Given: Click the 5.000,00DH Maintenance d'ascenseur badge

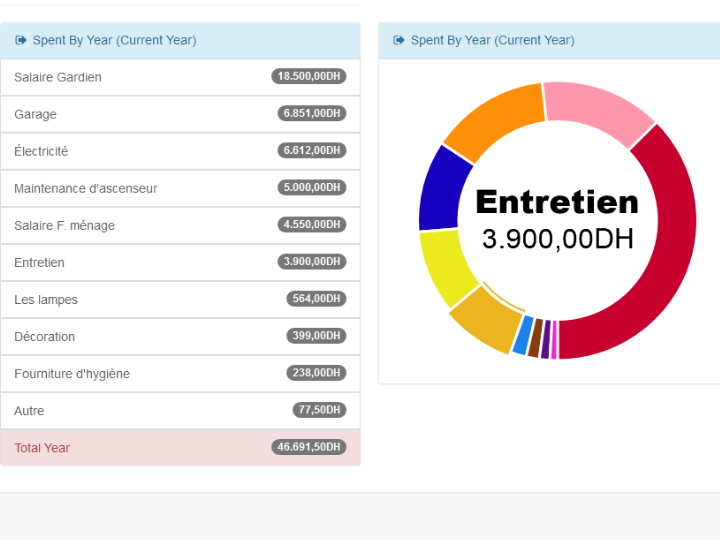Looking at the screenshot, I should [x=311, y=188].
